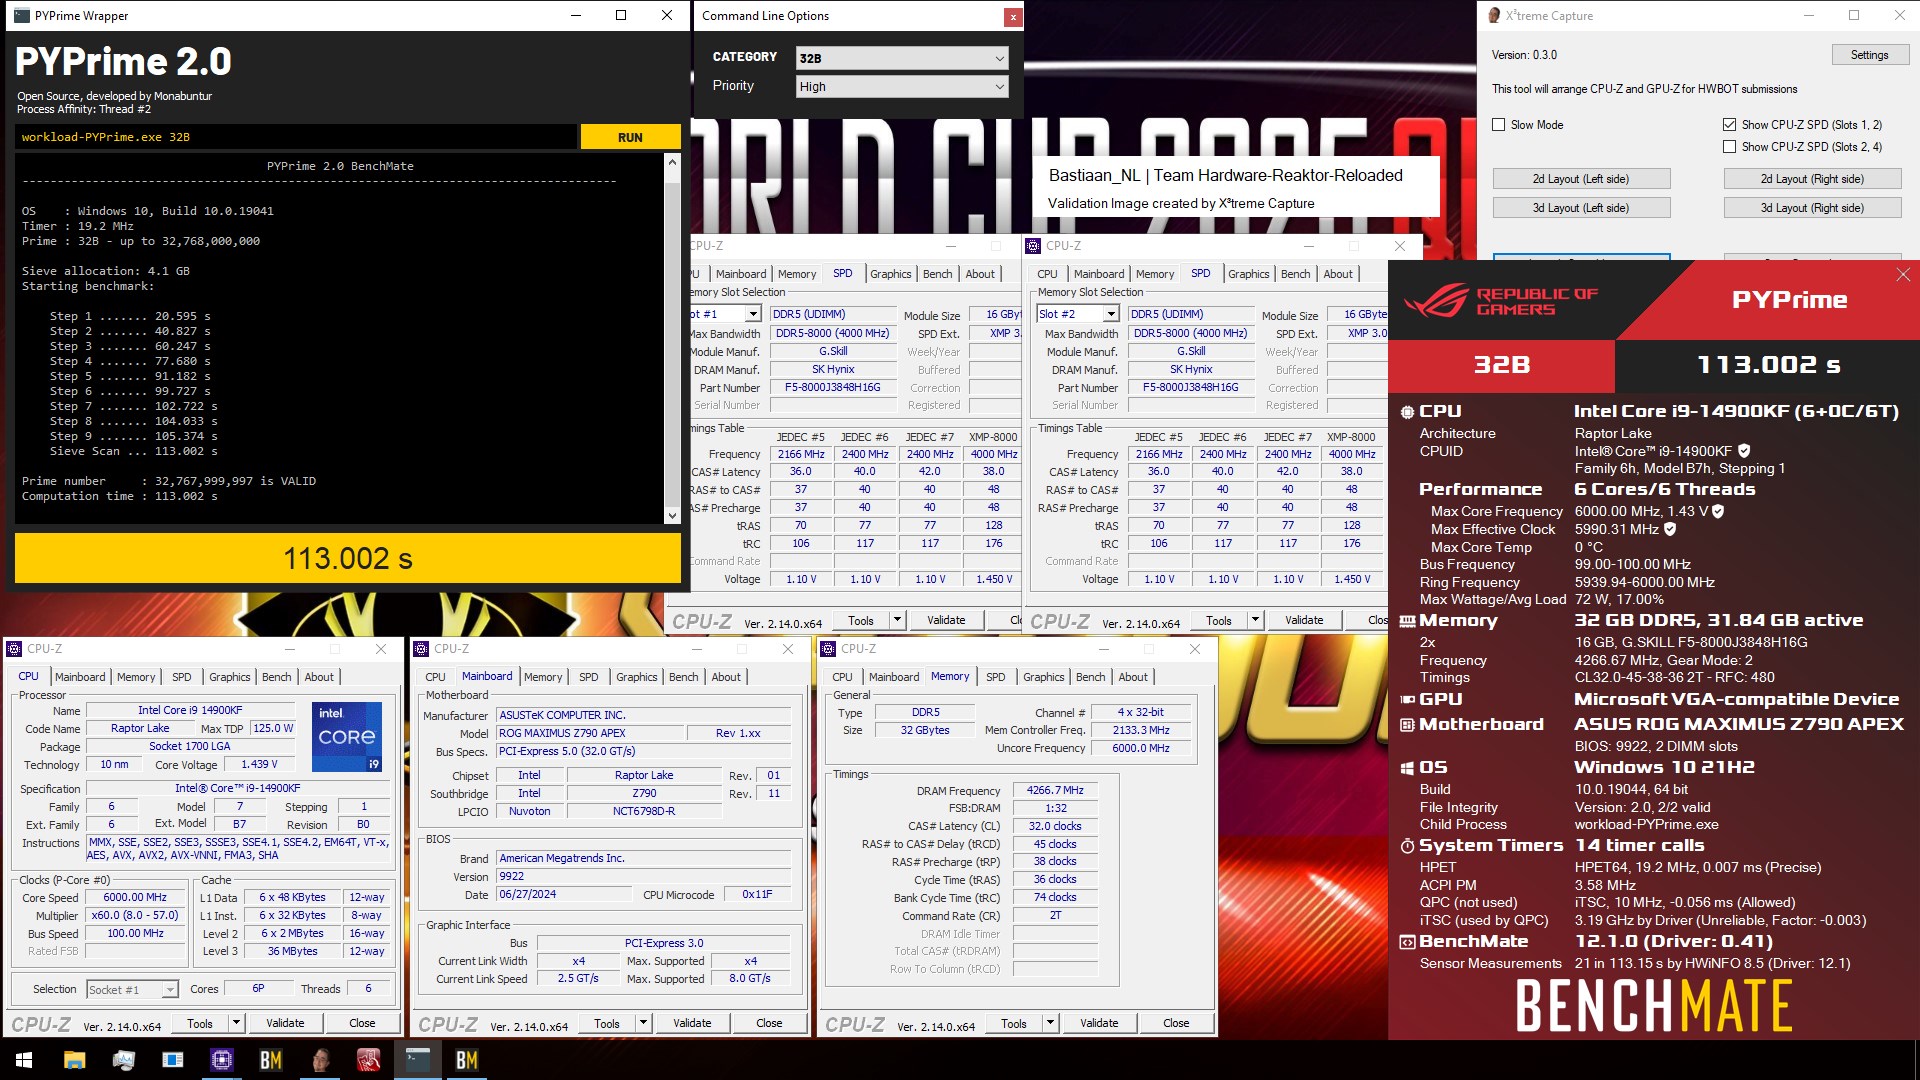This screenshot has height=1080, width=1920.
Task: Click verified checkmark next to Max Core Frequency
Action: pos(1718,511)
